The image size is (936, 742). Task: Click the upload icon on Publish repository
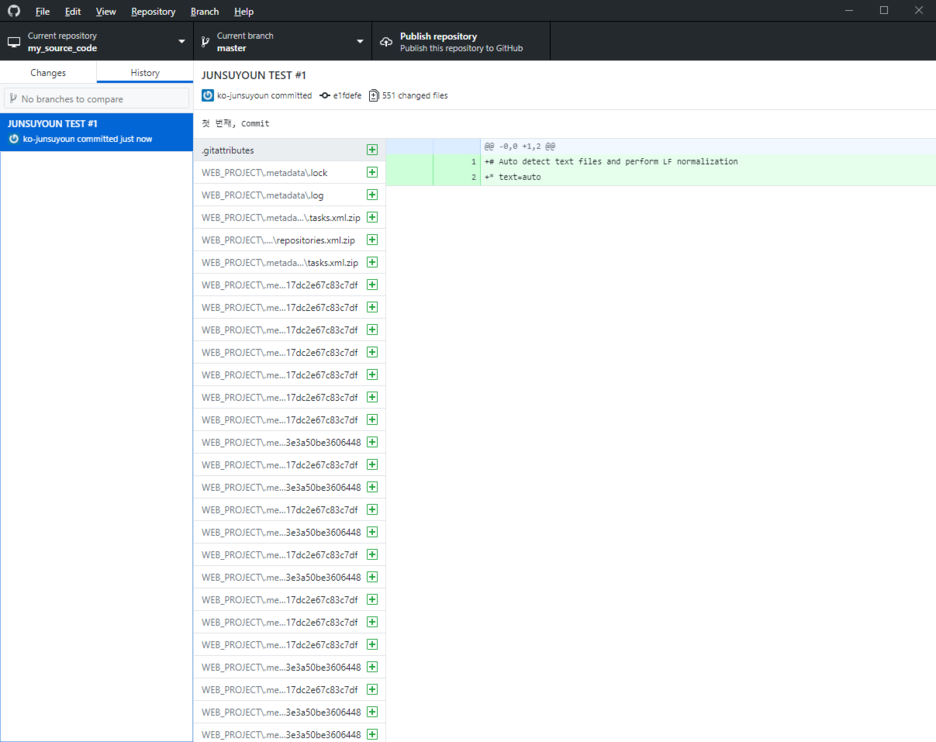(385, 41)
